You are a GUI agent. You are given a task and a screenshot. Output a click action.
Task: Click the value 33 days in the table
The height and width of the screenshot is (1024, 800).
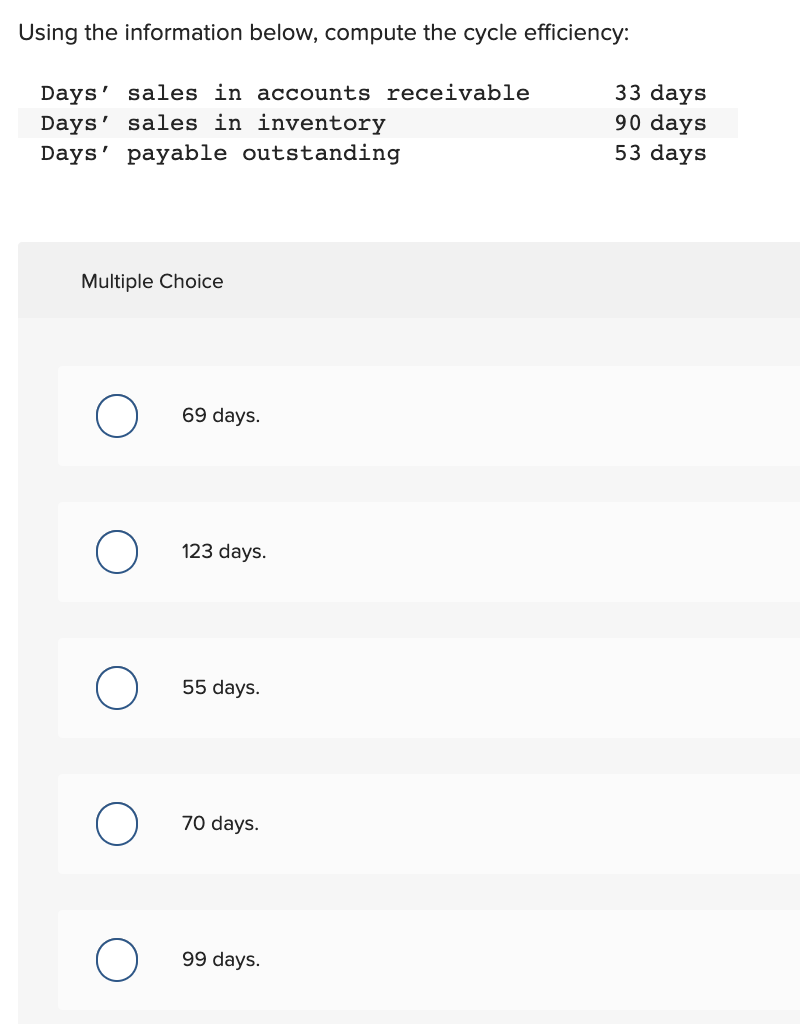coord(661,93)
